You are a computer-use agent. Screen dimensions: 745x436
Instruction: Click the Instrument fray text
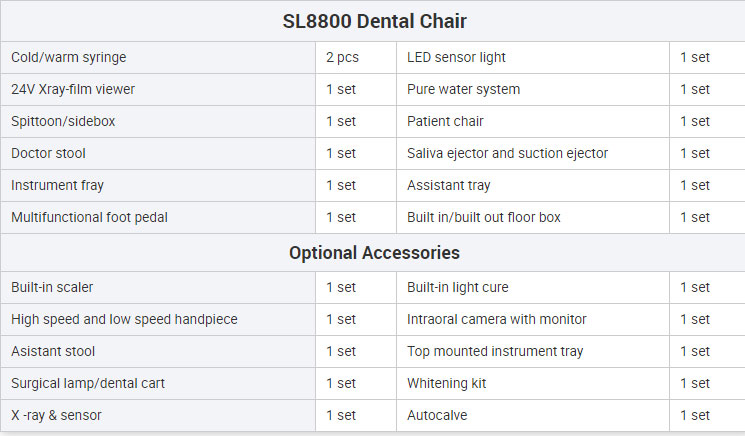[x=57, y=185]
